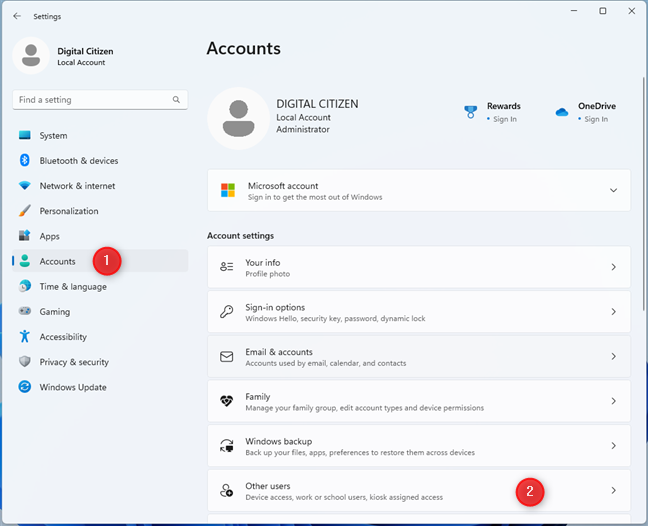Expand the Family settings row arrow
The width and height of the screenshot is (648, 526).
point(613,401)
